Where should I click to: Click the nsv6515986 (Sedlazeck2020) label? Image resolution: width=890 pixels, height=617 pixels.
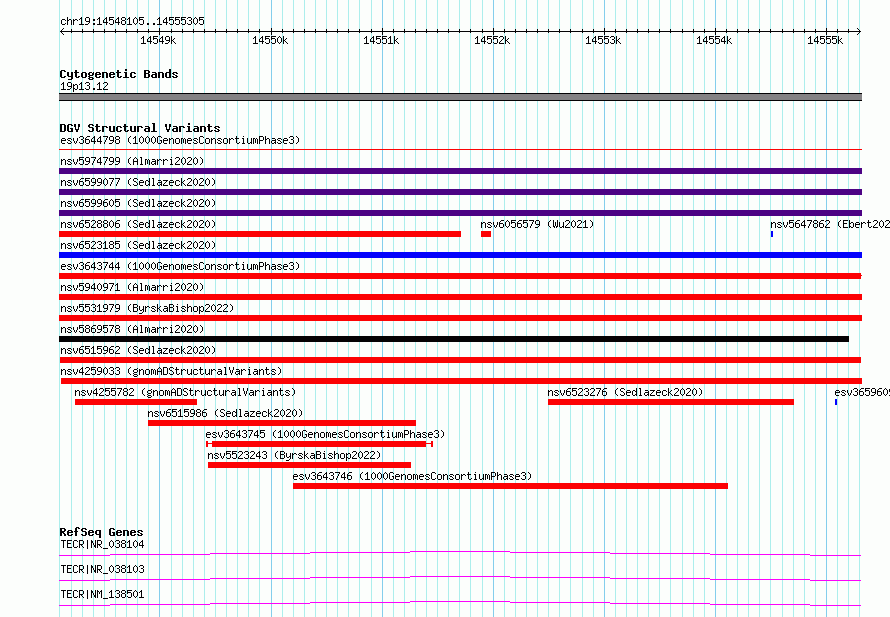(x=225, y=413)
